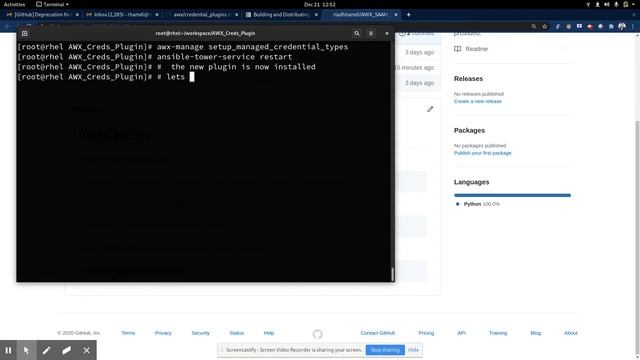The width and height of the screenshot is (640, 360).
Task: Open the Status footer link
Action: coord(237,333)
